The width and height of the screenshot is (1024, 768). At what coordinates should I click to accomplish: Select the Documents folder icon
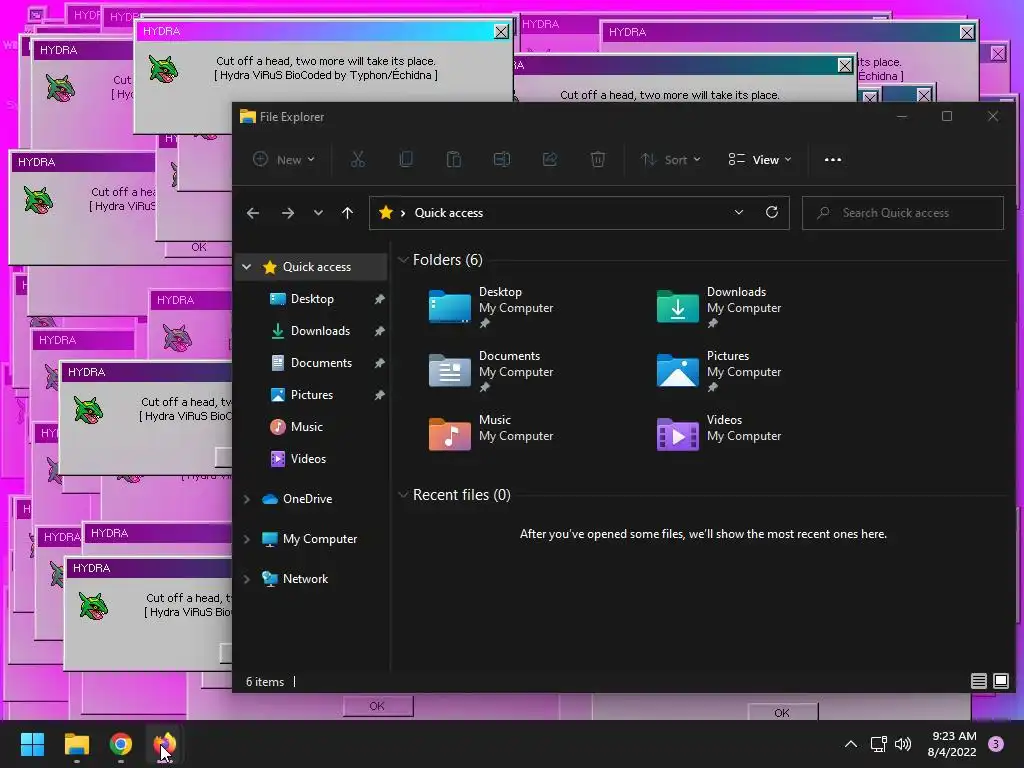coord(449,370)
